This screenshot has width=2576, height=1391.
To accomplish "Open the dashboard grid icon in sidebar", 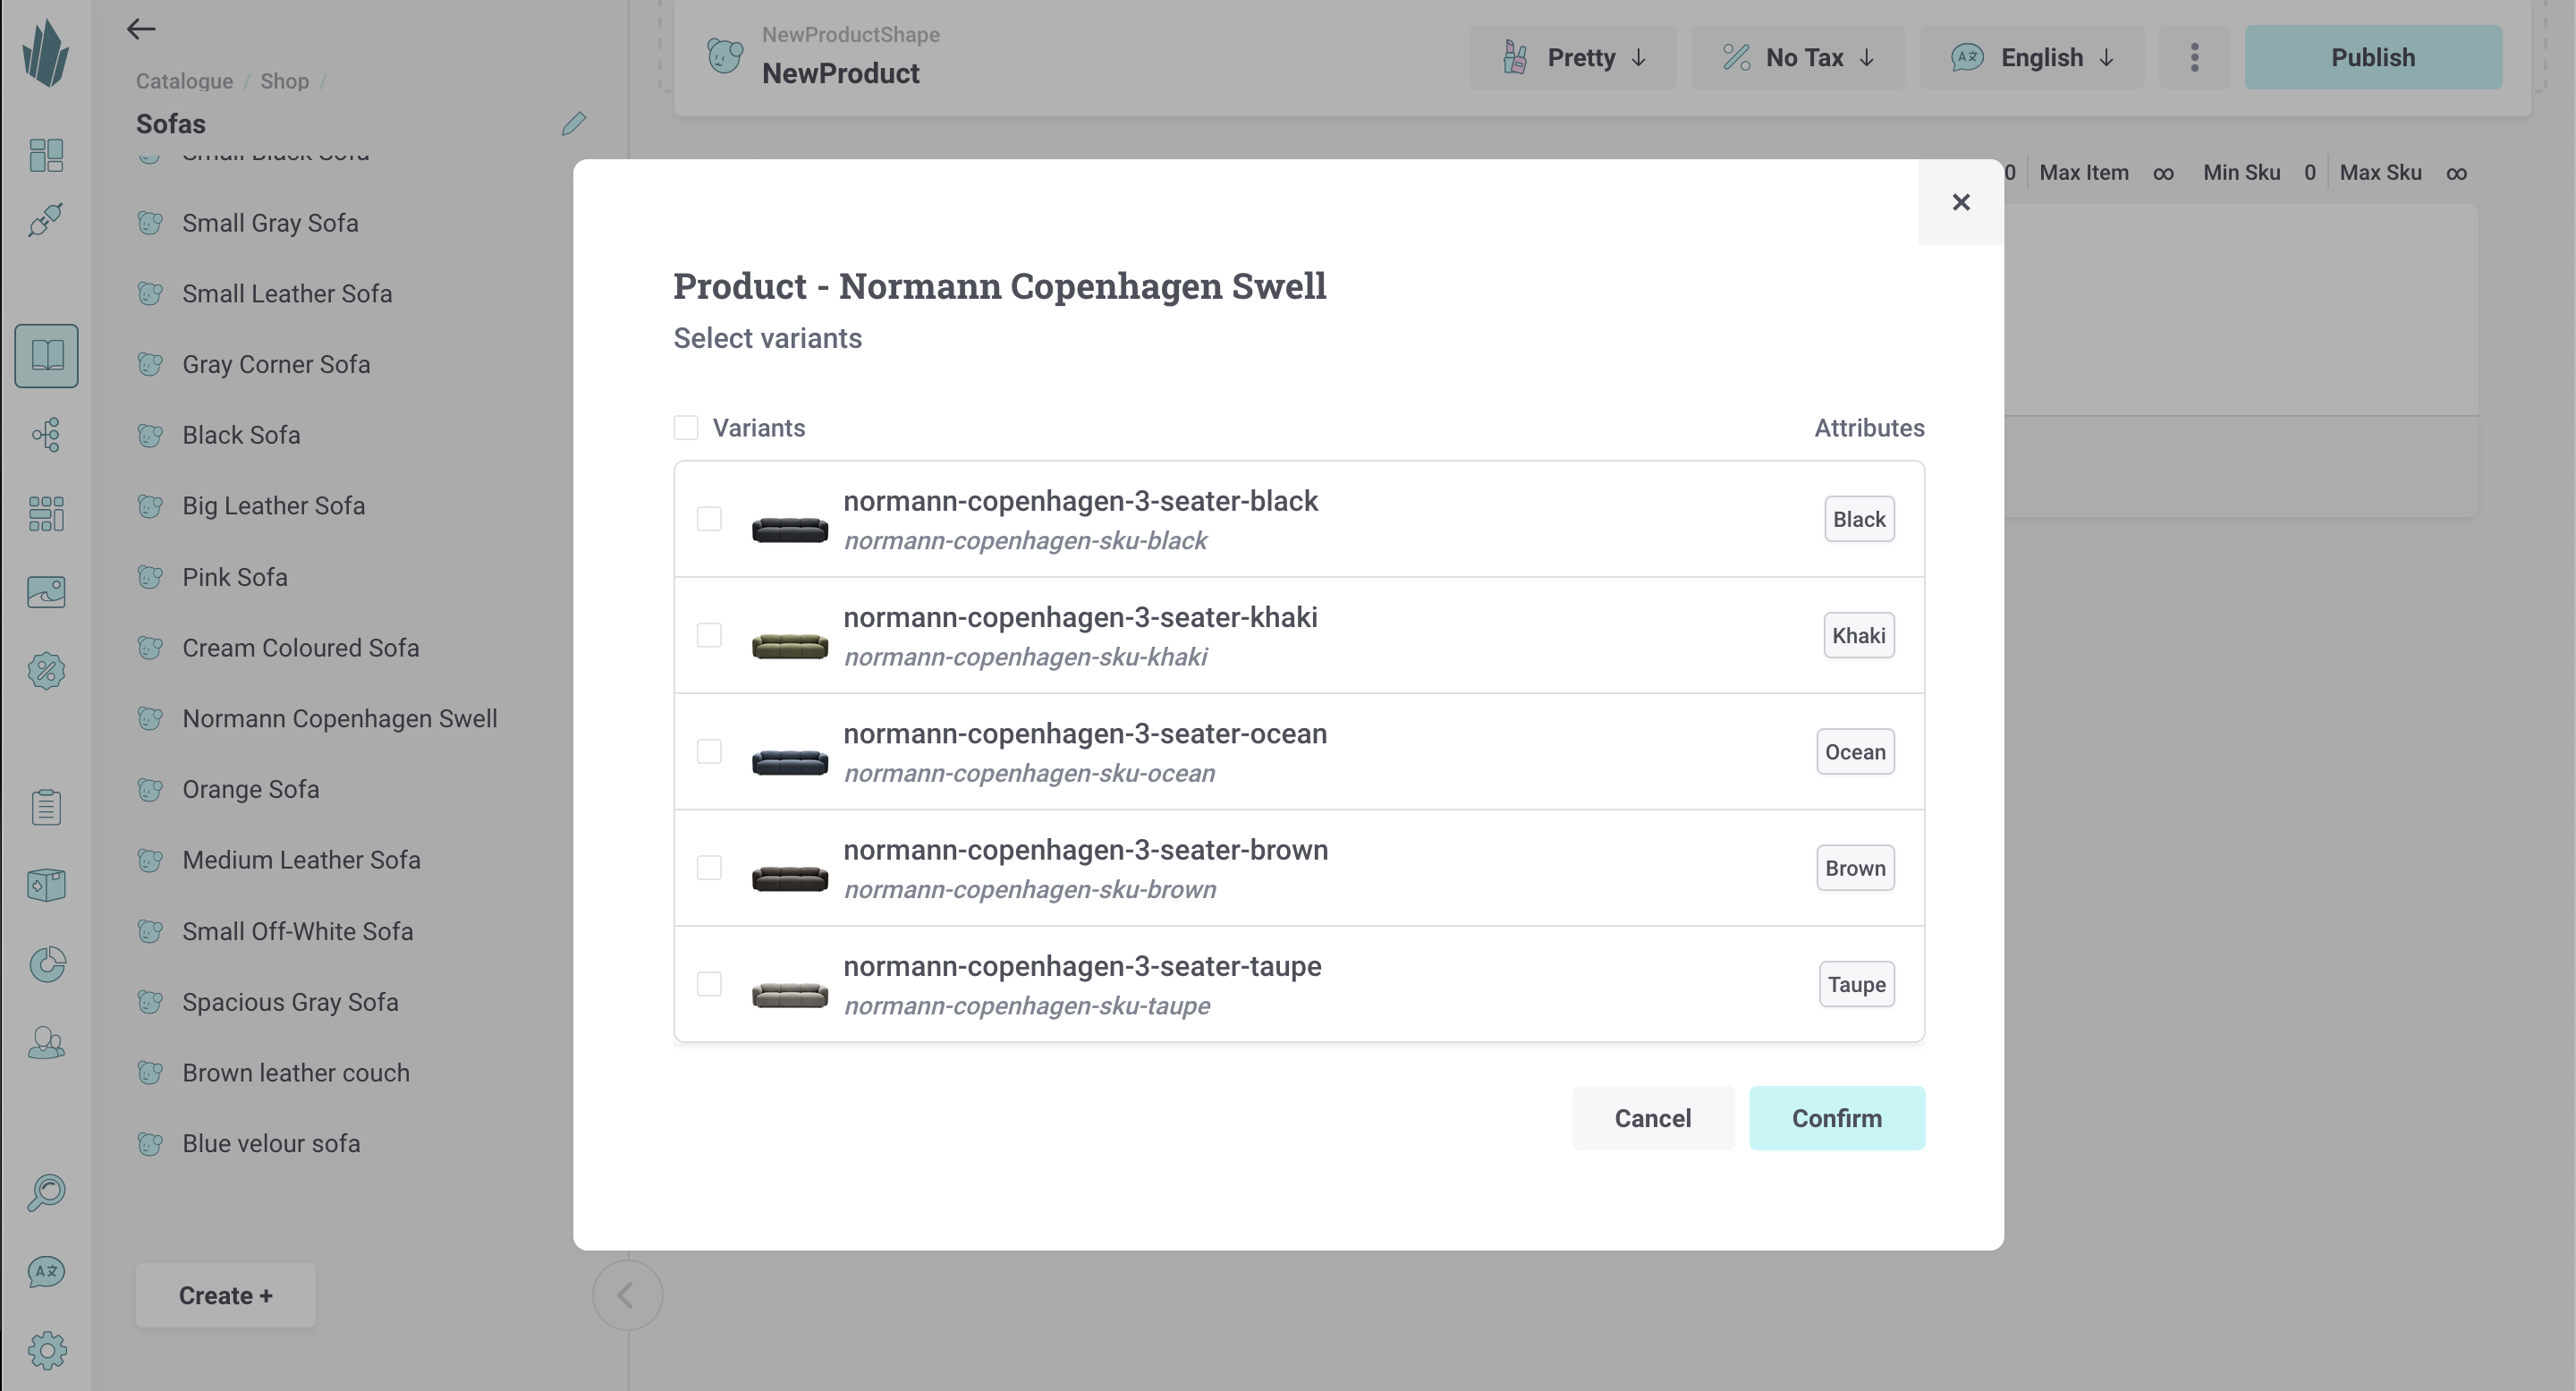I will click(x=46, y=155).
